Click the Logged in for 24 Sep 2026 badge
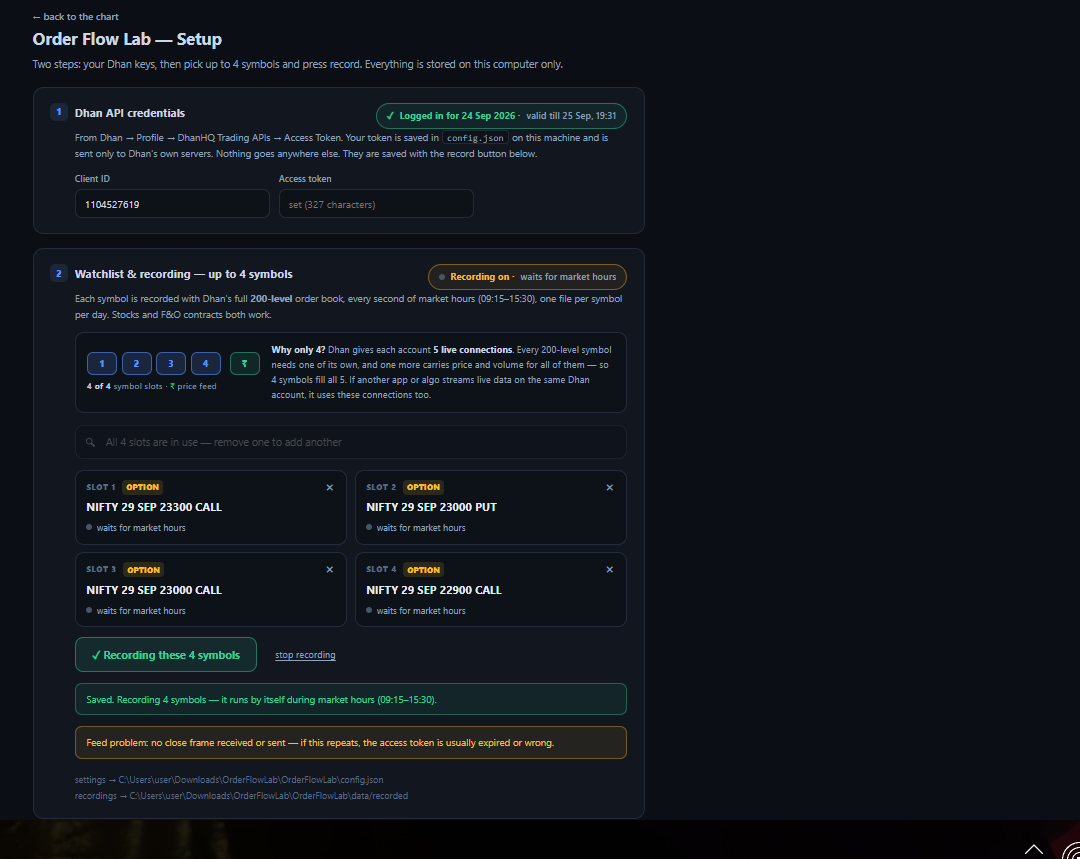 (x=501, y=116)
